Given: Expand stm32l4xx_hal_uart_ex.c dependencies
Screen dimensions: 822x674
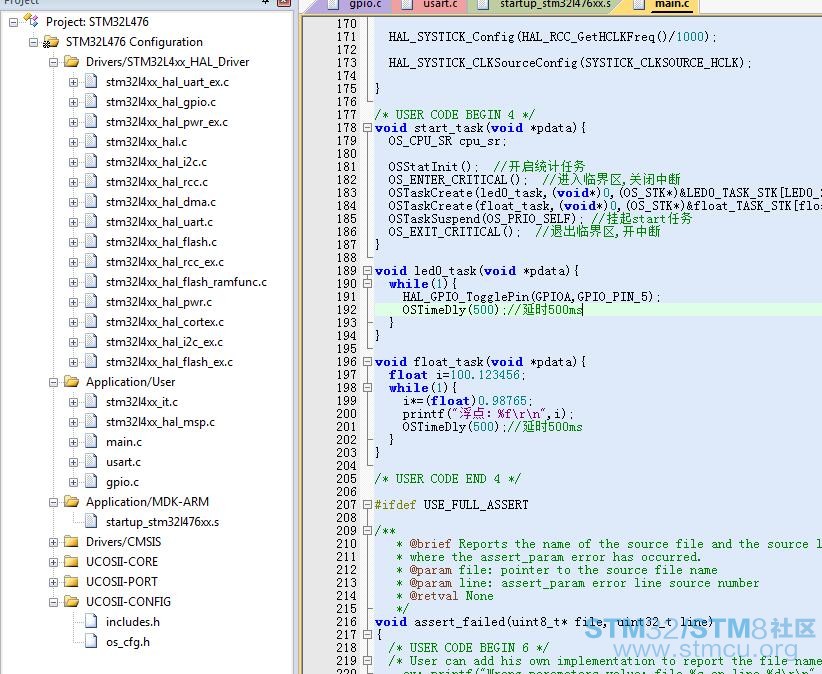Looking at the screenshot, I should [x=73, y=82].
